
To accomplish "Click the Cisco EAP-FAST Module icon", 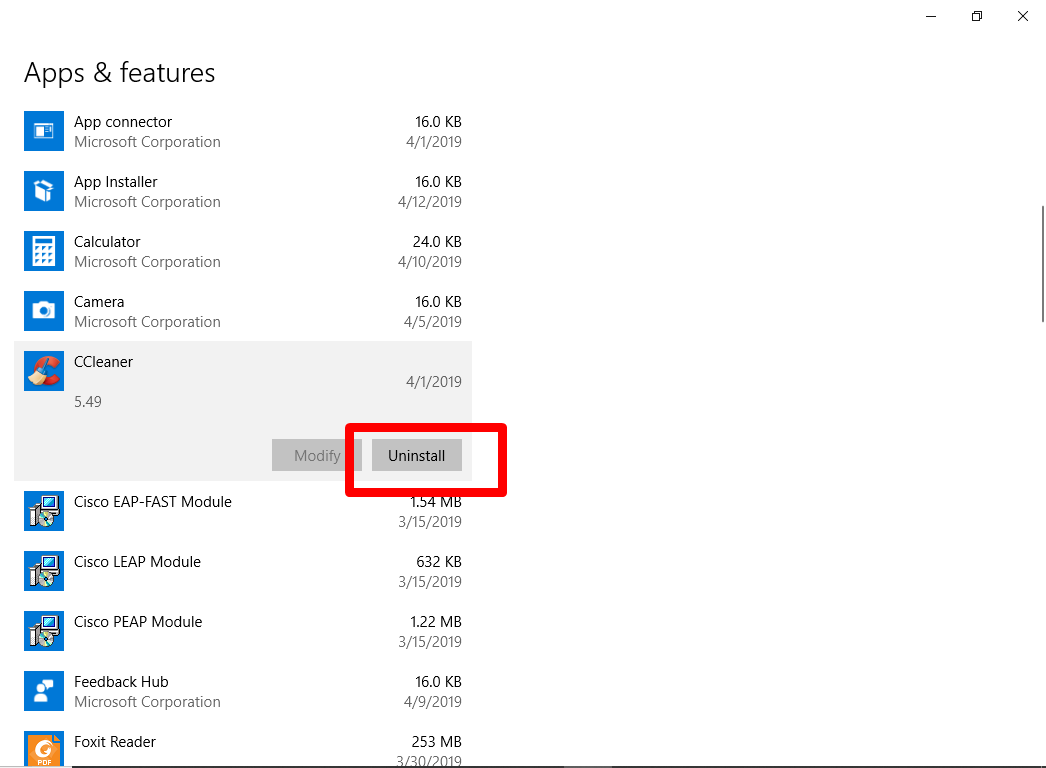I will pos(44,511).
